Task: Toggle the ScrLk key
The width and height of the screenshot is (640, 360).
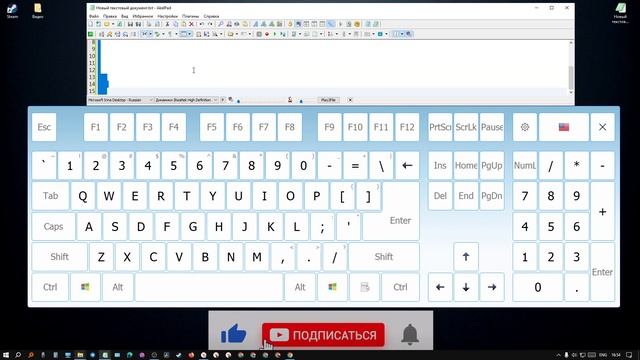Action: click(466, 127)
